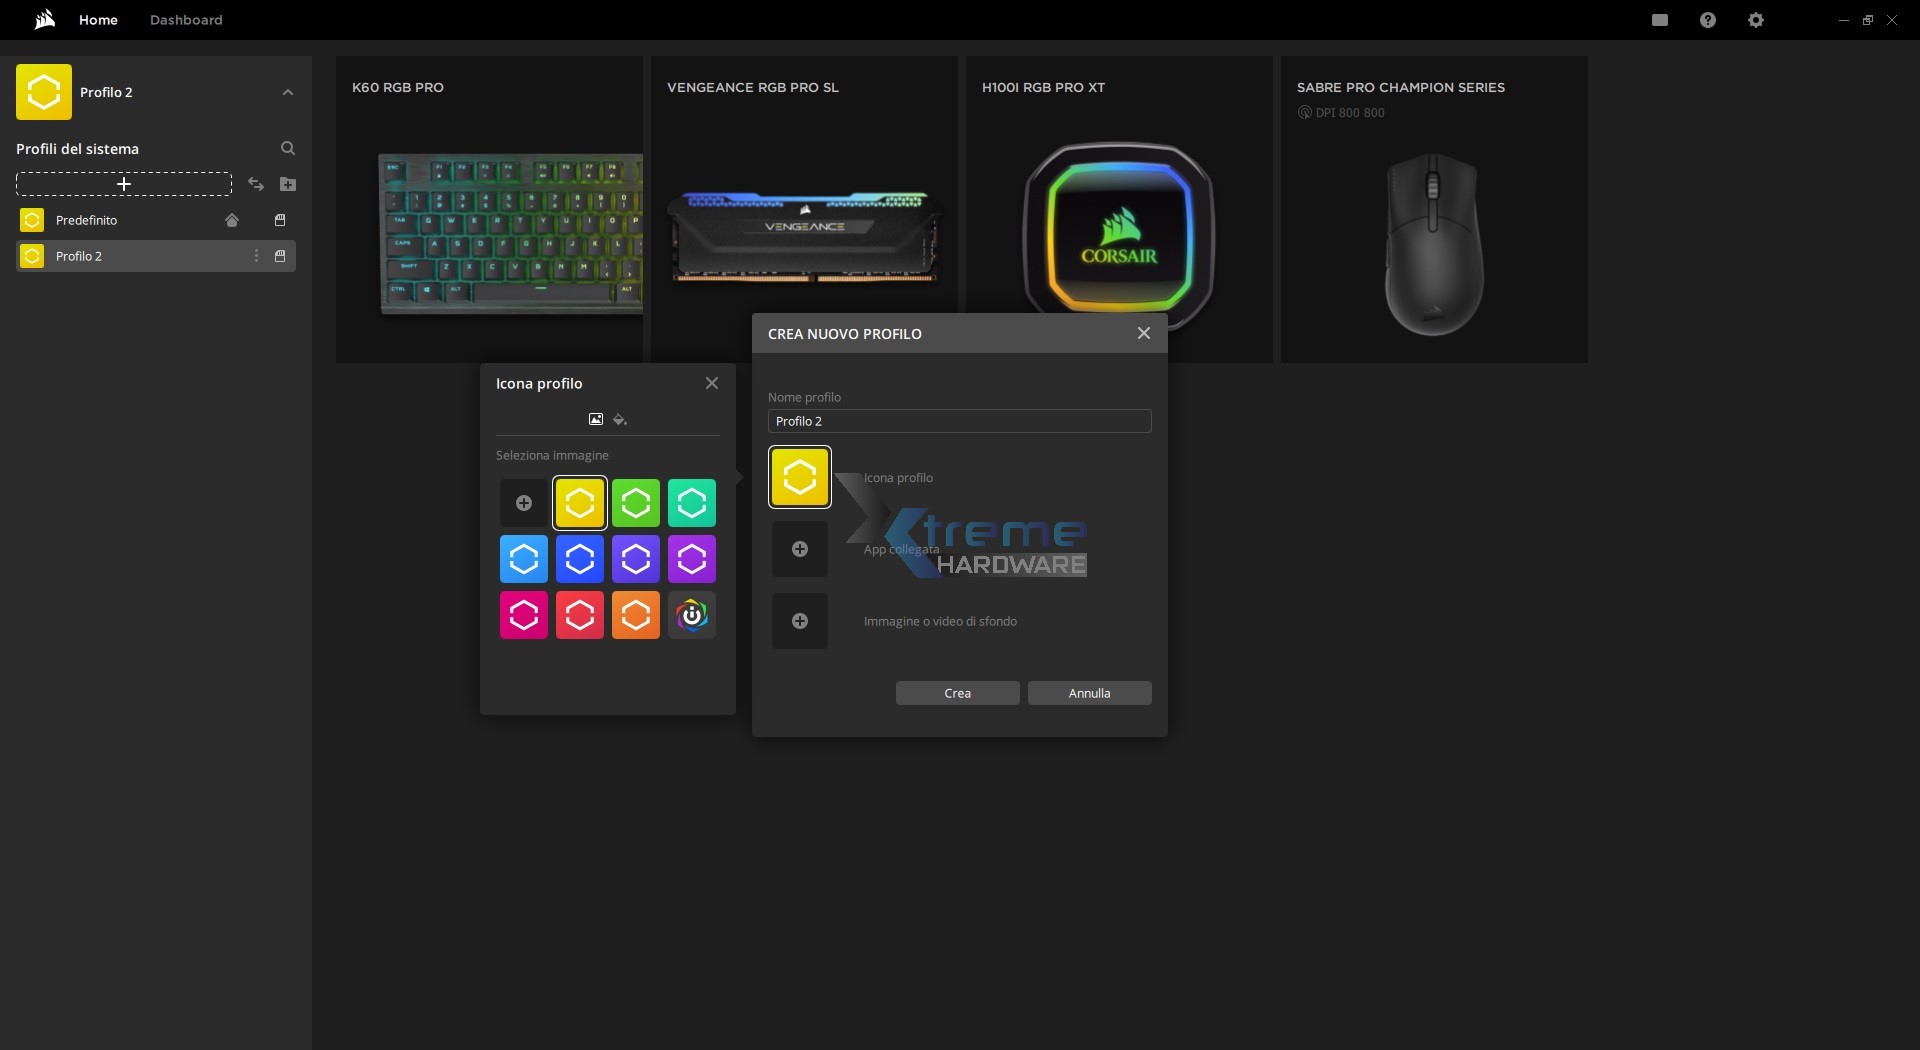The image size is (1920, 1050).
Task: Open the notifications message icon
Action: pos(1659,20)
